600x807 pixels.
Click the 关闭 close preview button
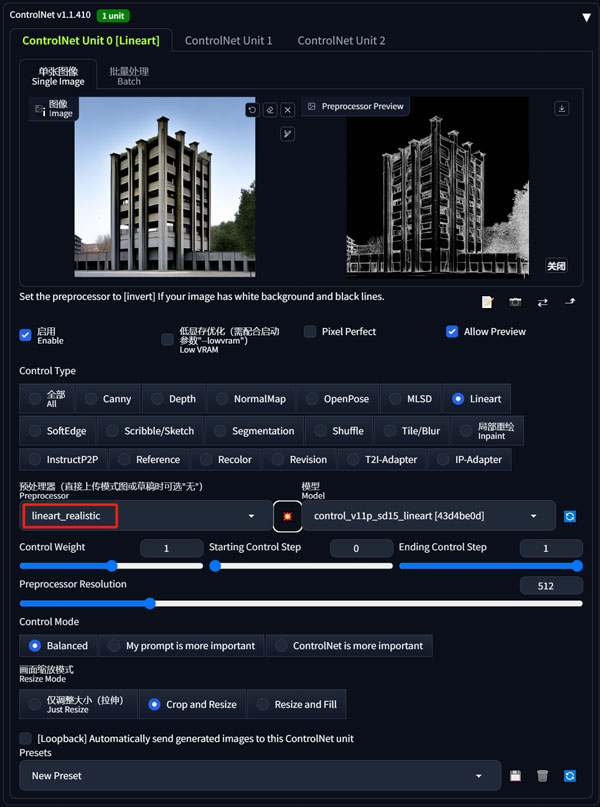556,266
